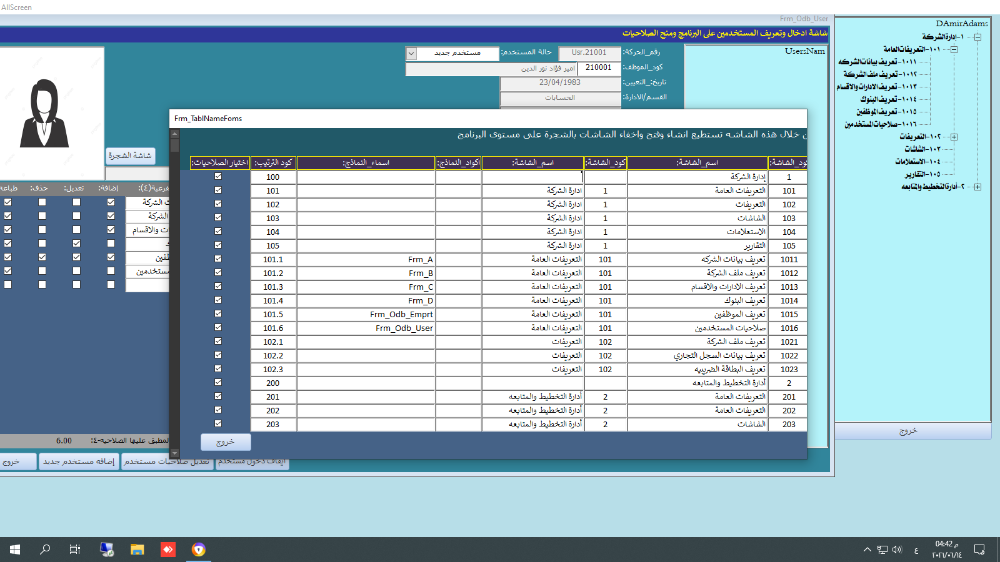The width and height of the screenshot is (1000, 562).
Task: Toggle permission checkbox for sort code 101.6
Action: coord(218,327)
